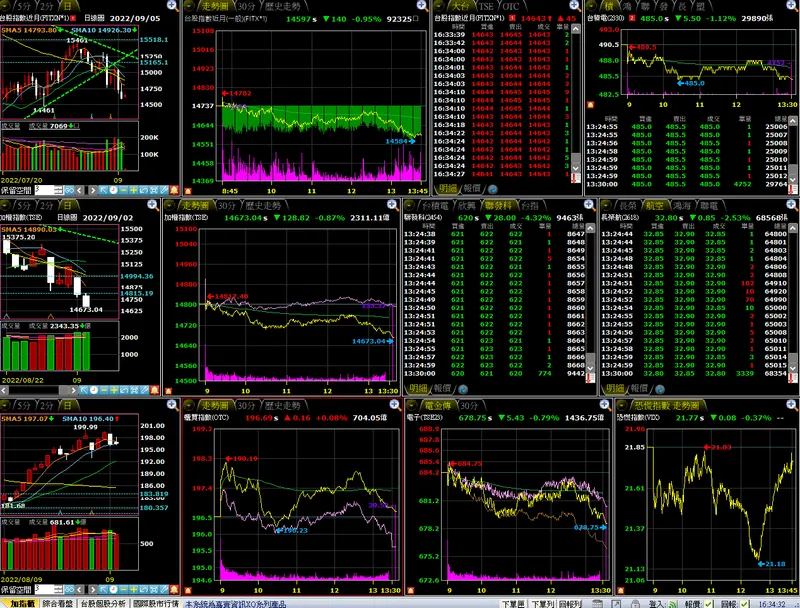Open dropdown of 台積電 stock panel
The height and width of the screenshot is (608, 800).
tap(592, 6)
